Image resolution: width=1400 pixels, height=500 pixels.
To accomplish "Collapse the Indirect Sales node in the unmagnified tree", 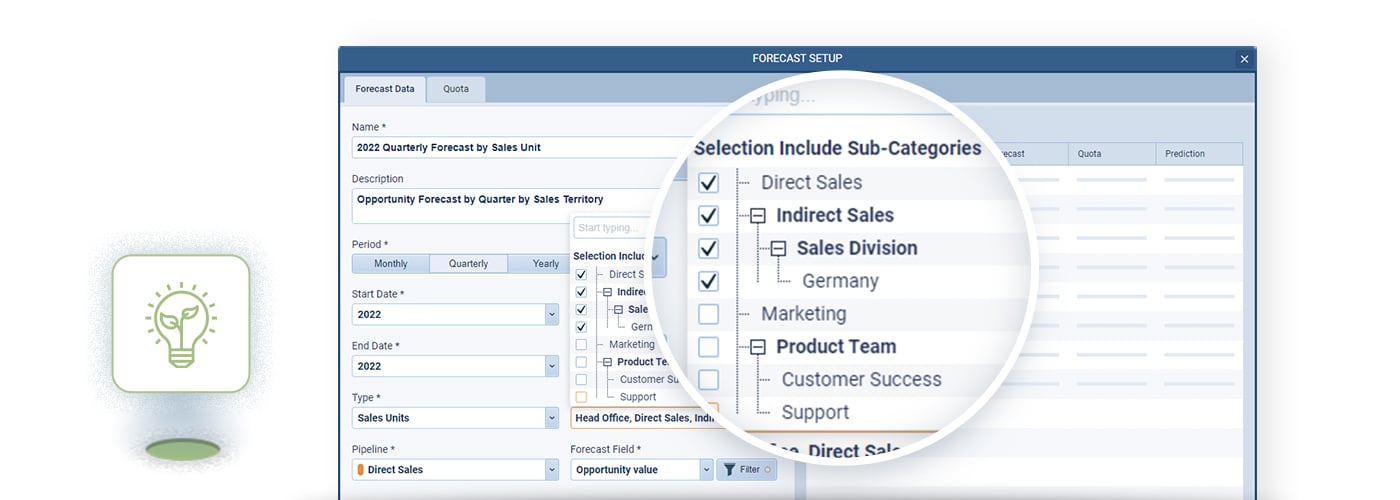I will tap(608, 292).
